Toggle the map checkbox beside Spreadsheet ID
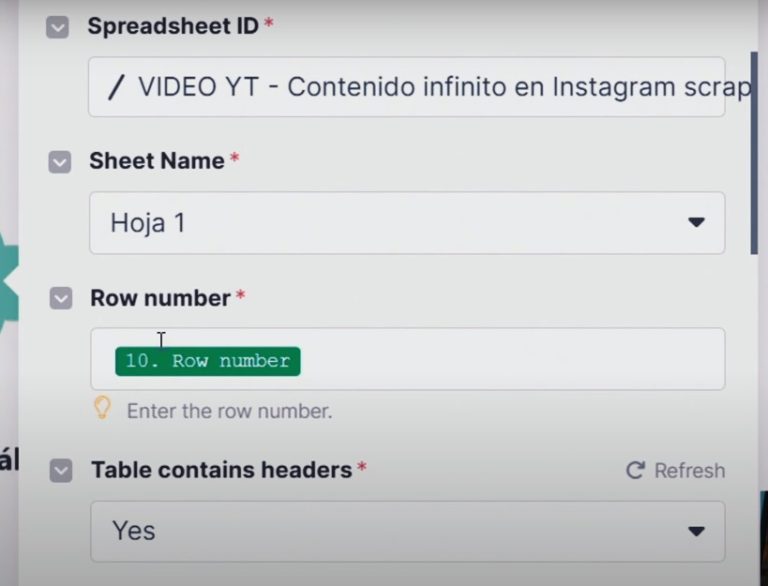The image size is (768, 586). coord(58,27)
